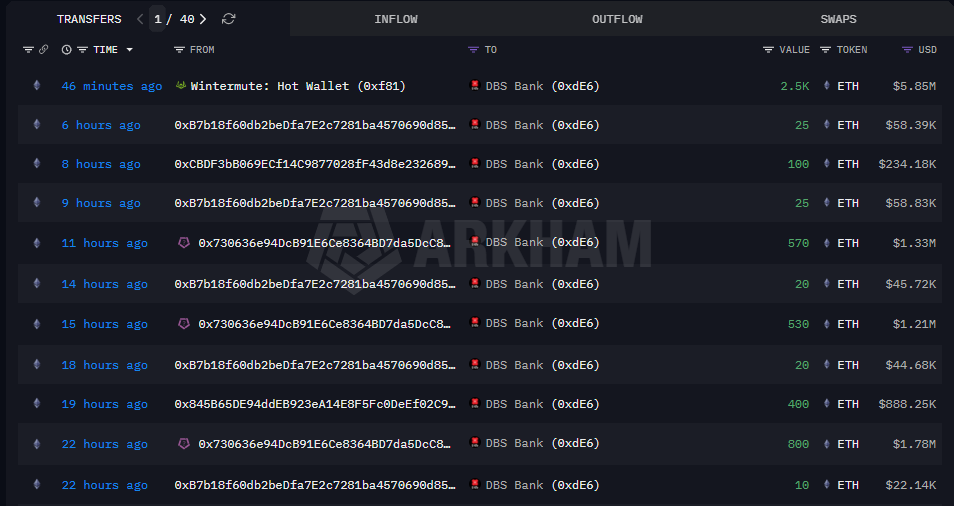Open Wintermute: Hot Wallet (0xf81) sender

(x=298, y=86)
